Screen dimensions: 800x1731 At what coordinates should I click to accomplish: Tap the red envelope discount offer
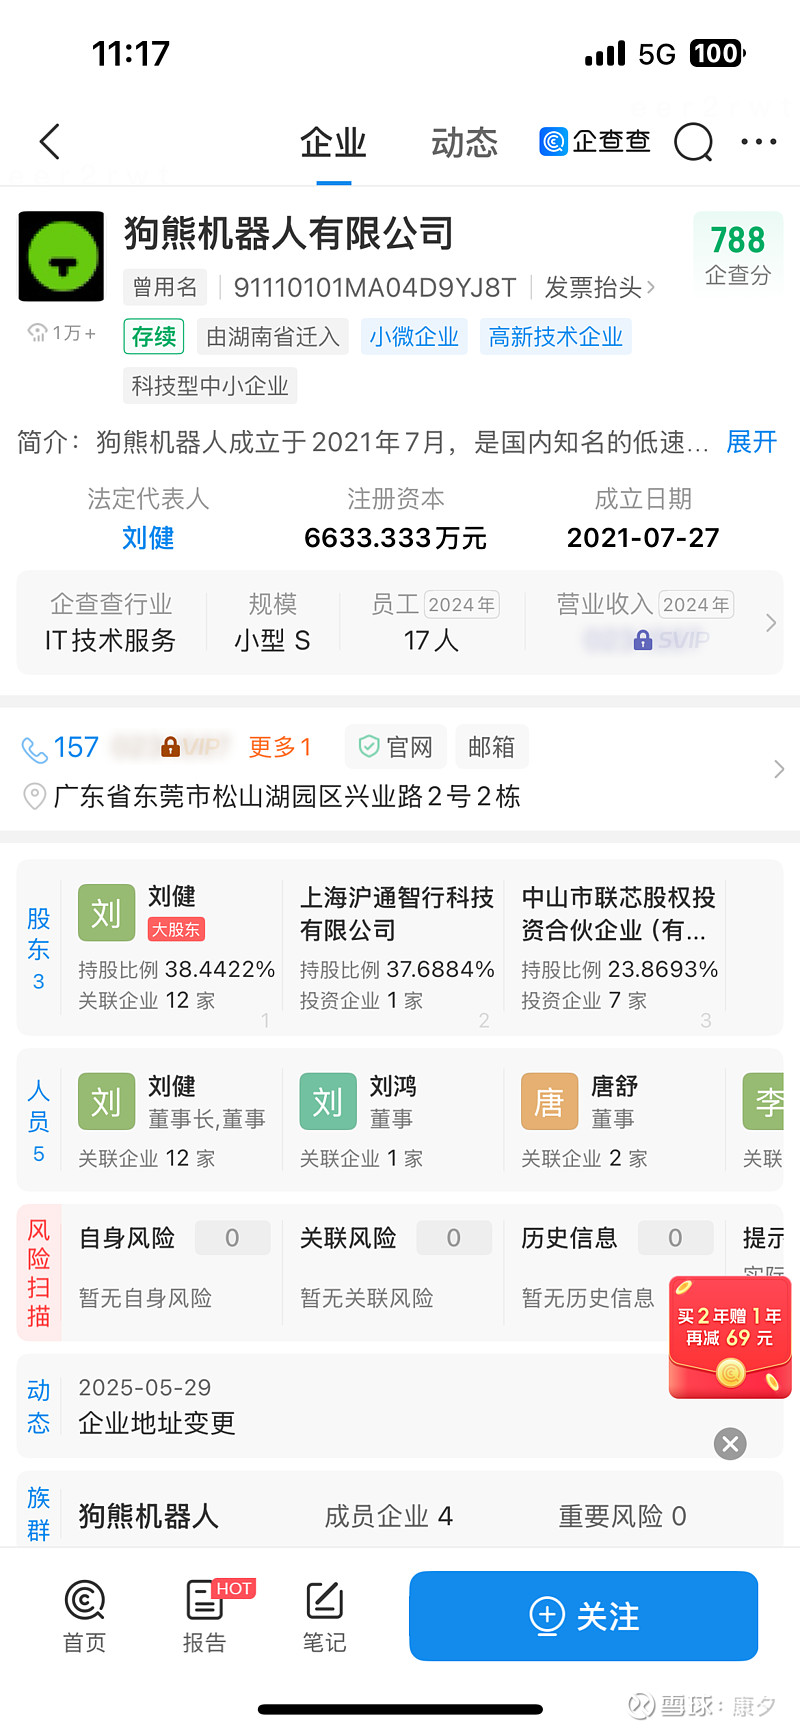pyautogui.click(x=730, y=1337)
